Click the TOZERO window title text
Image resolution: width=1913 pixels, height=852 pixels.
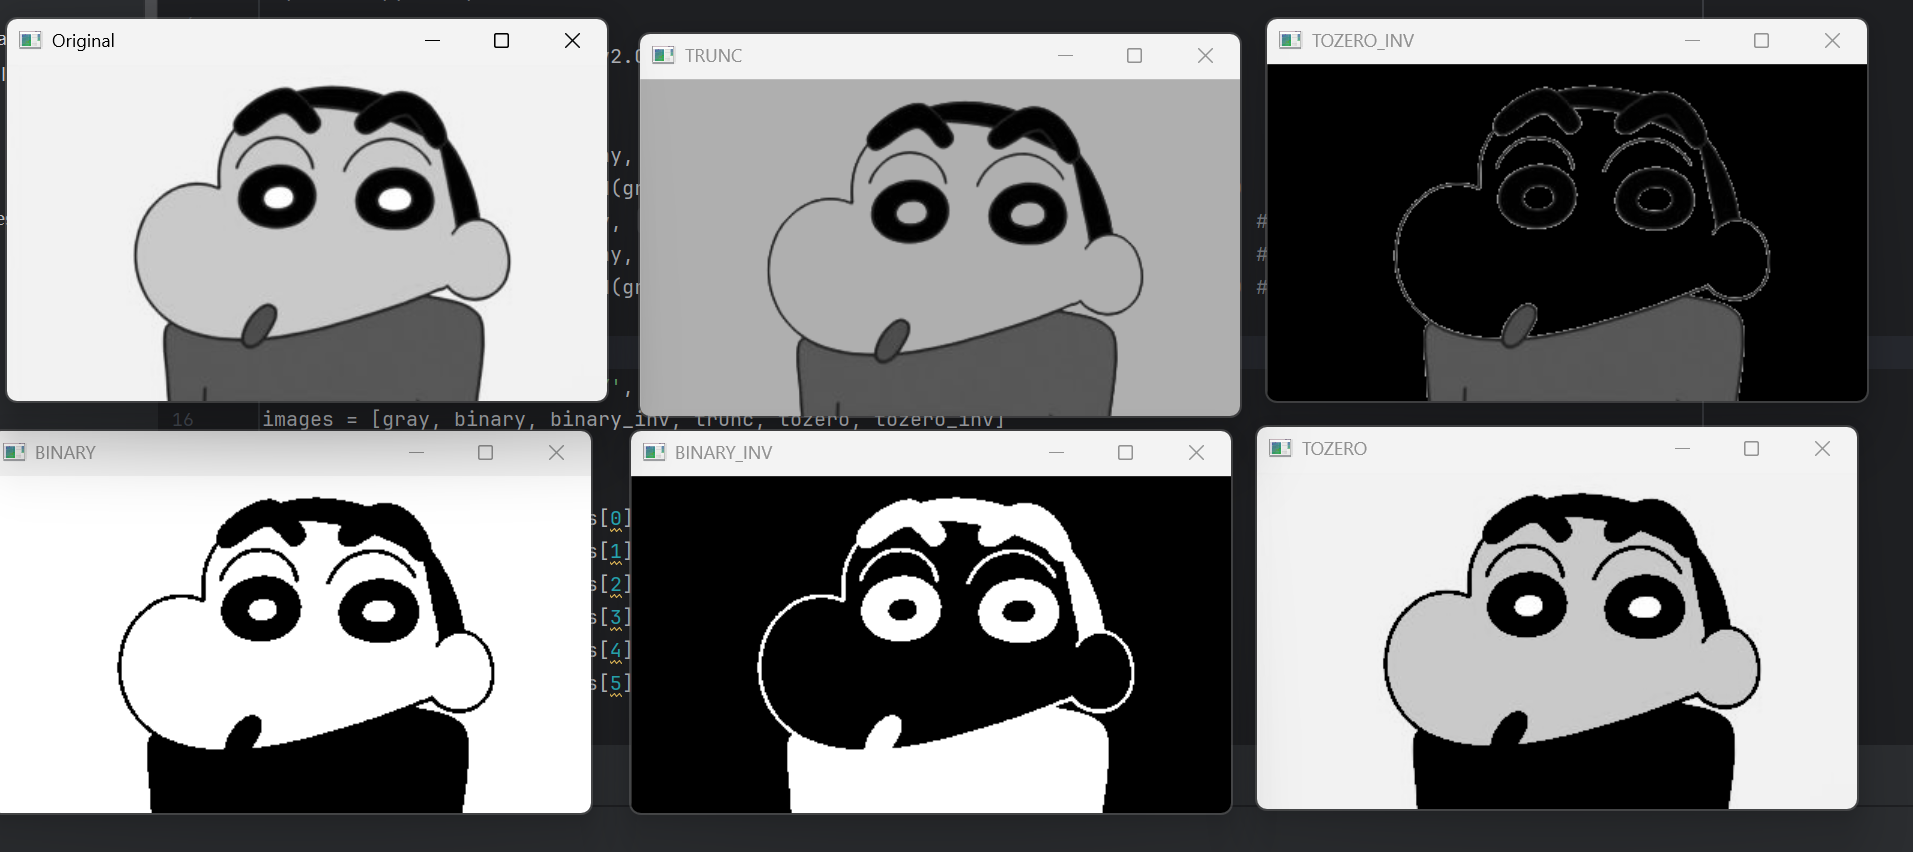coord(1334,449)
